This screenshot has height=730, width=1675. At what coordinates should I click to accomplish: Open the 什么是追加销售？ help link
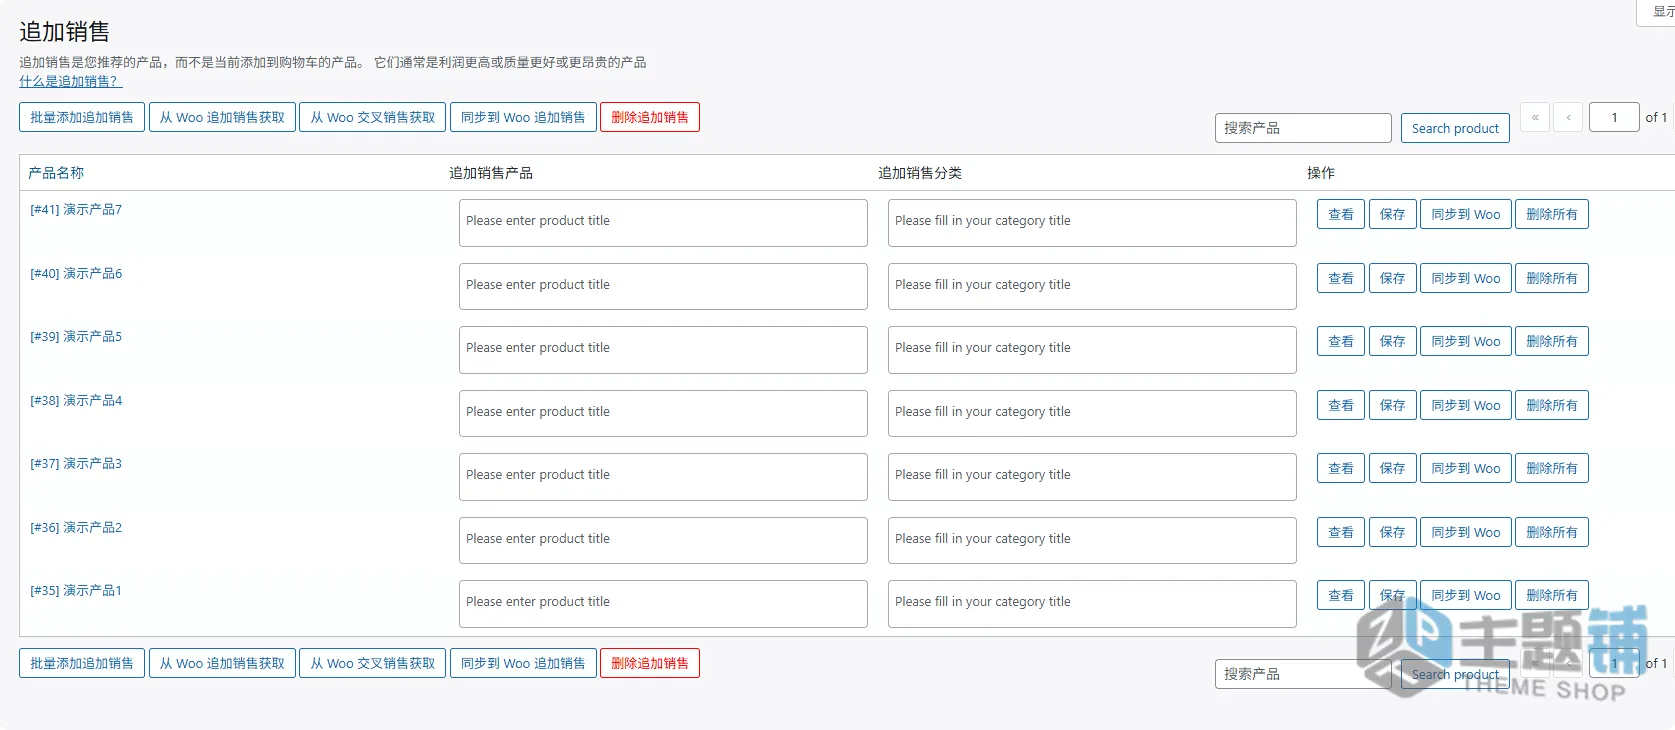(70, 81)
